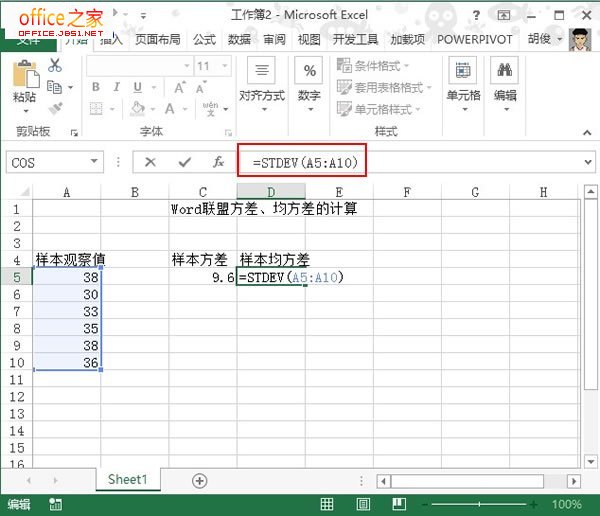Click the ribbon display options icon
600x516 pixels.
tap(504, 16)
